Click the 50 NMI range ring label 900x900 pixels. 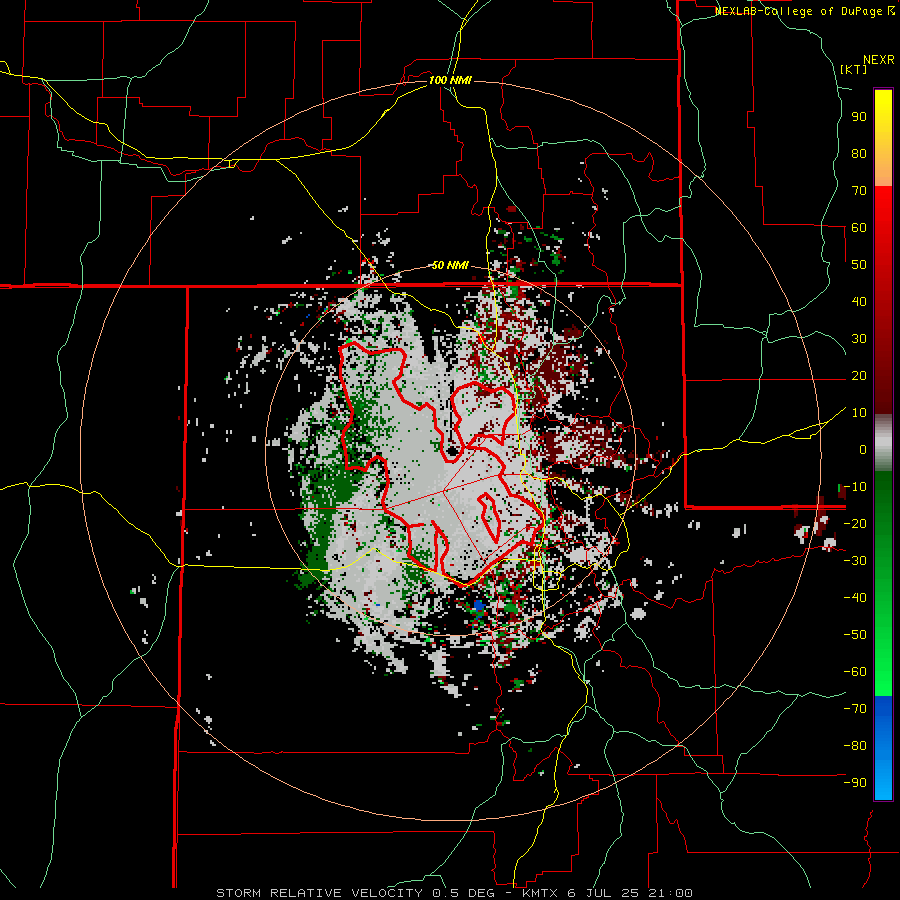point(450,265)
